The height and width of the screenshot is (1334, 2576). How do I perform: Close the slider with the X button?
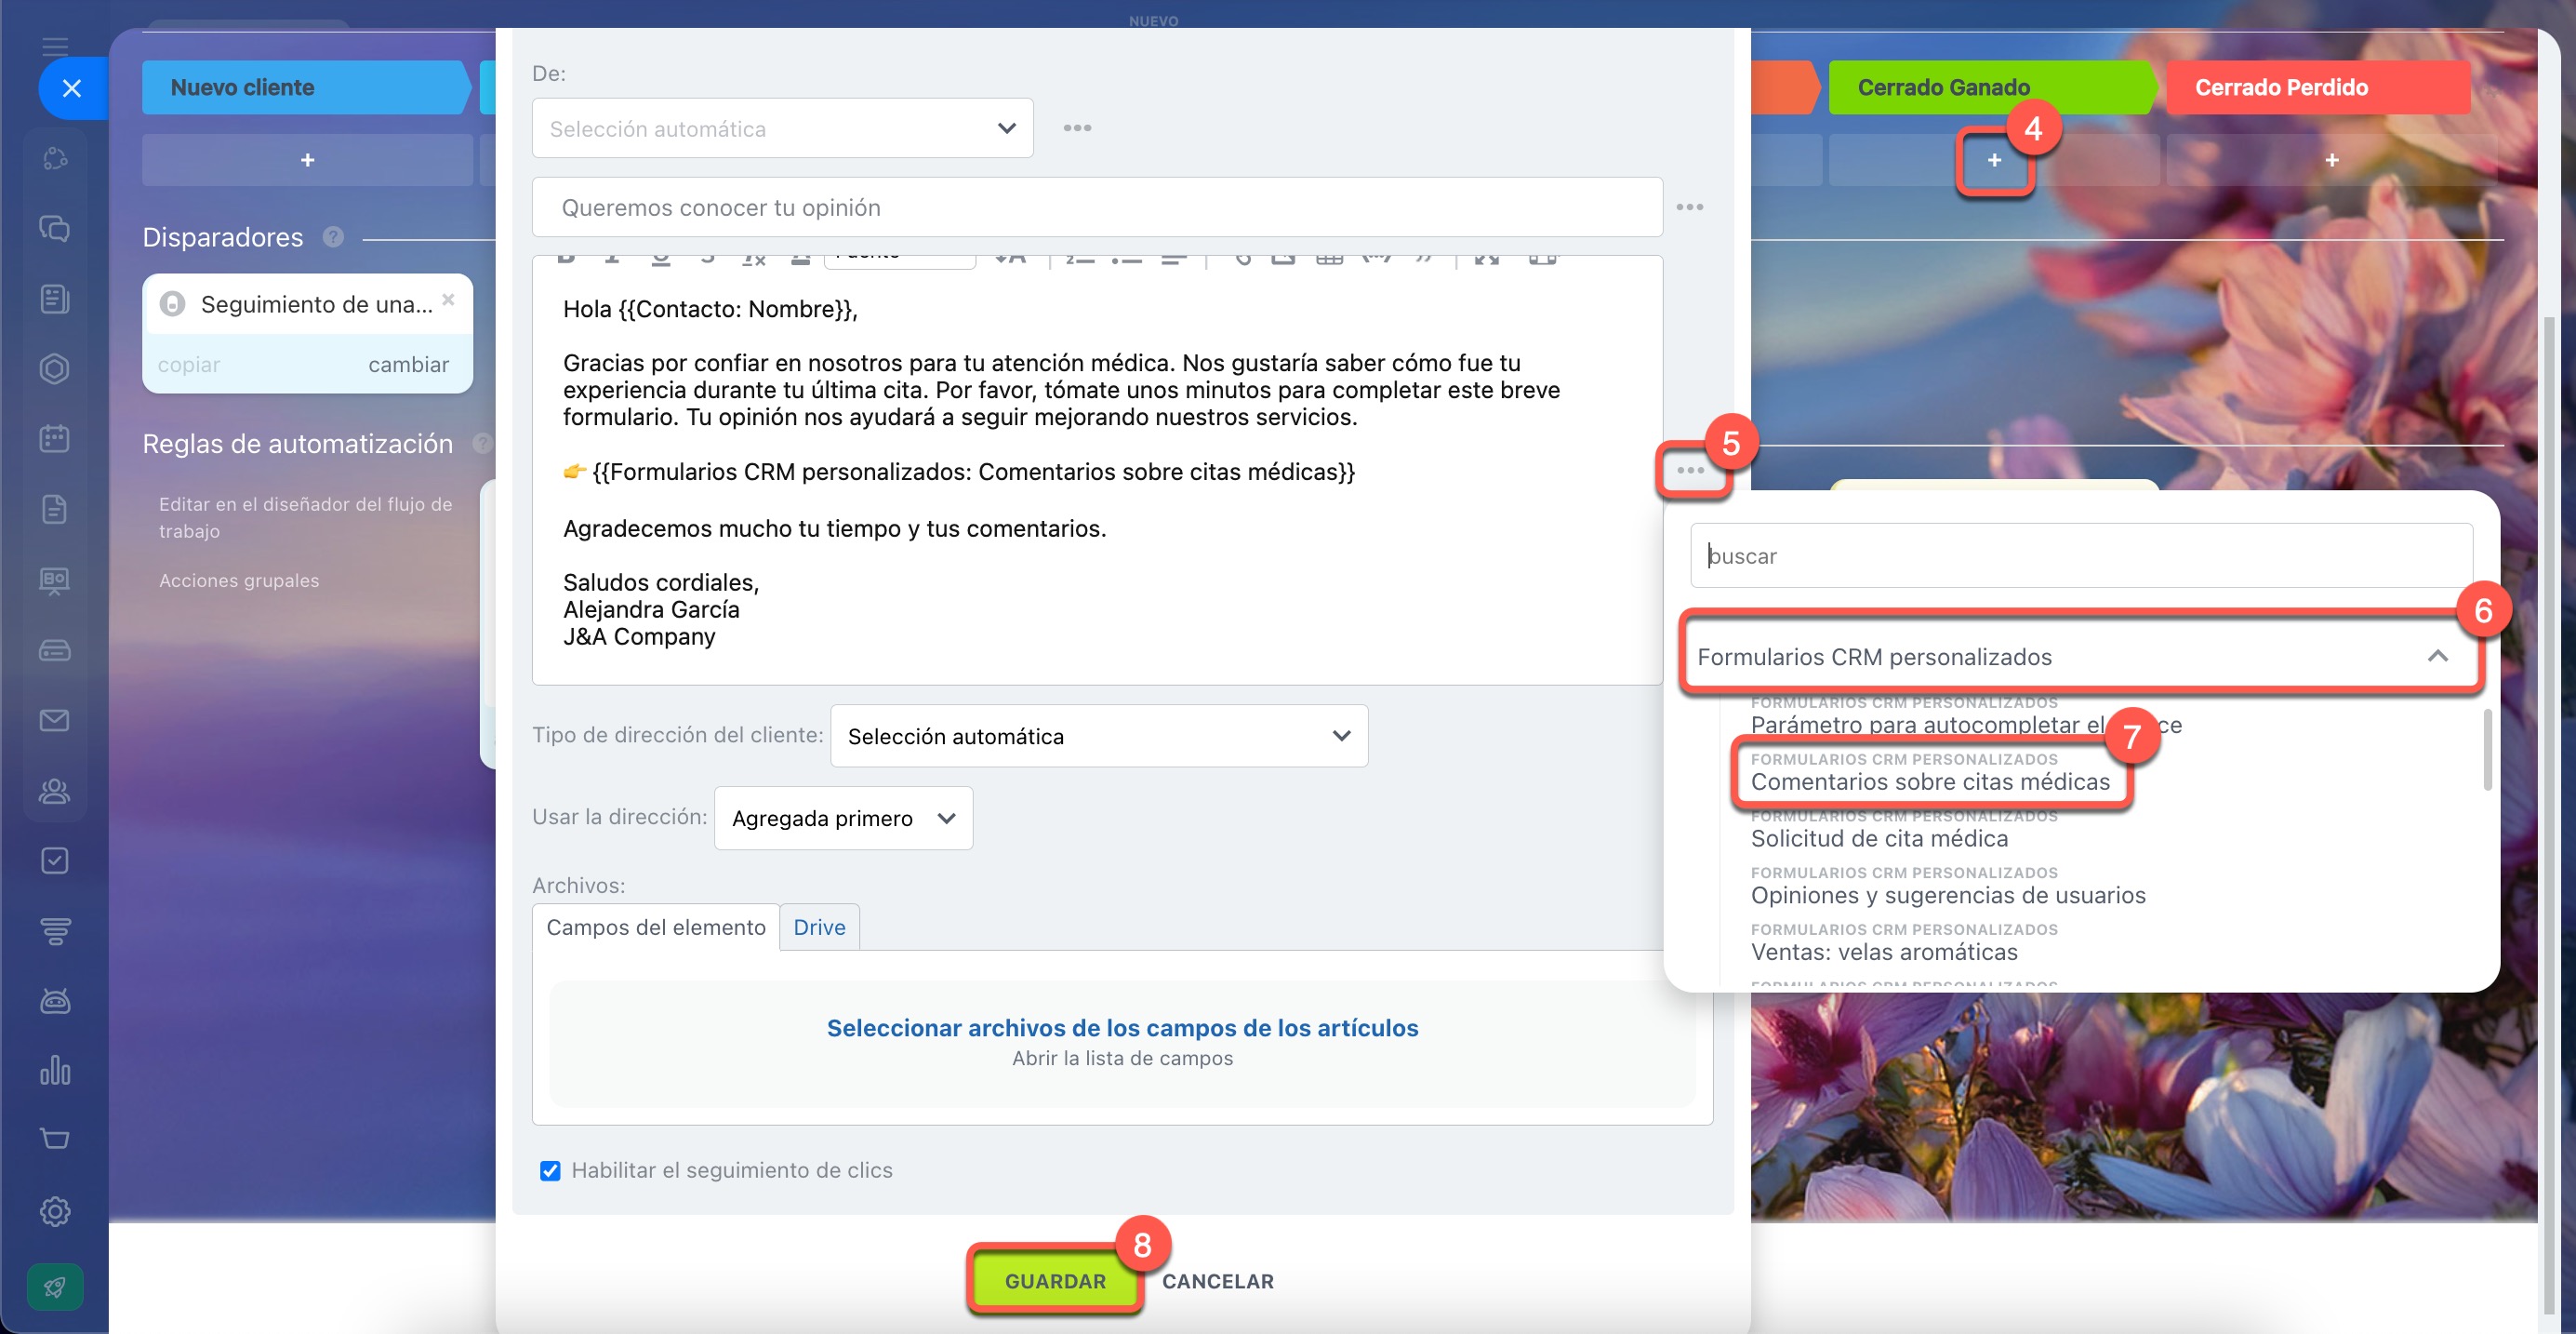(x=72, y=88)
